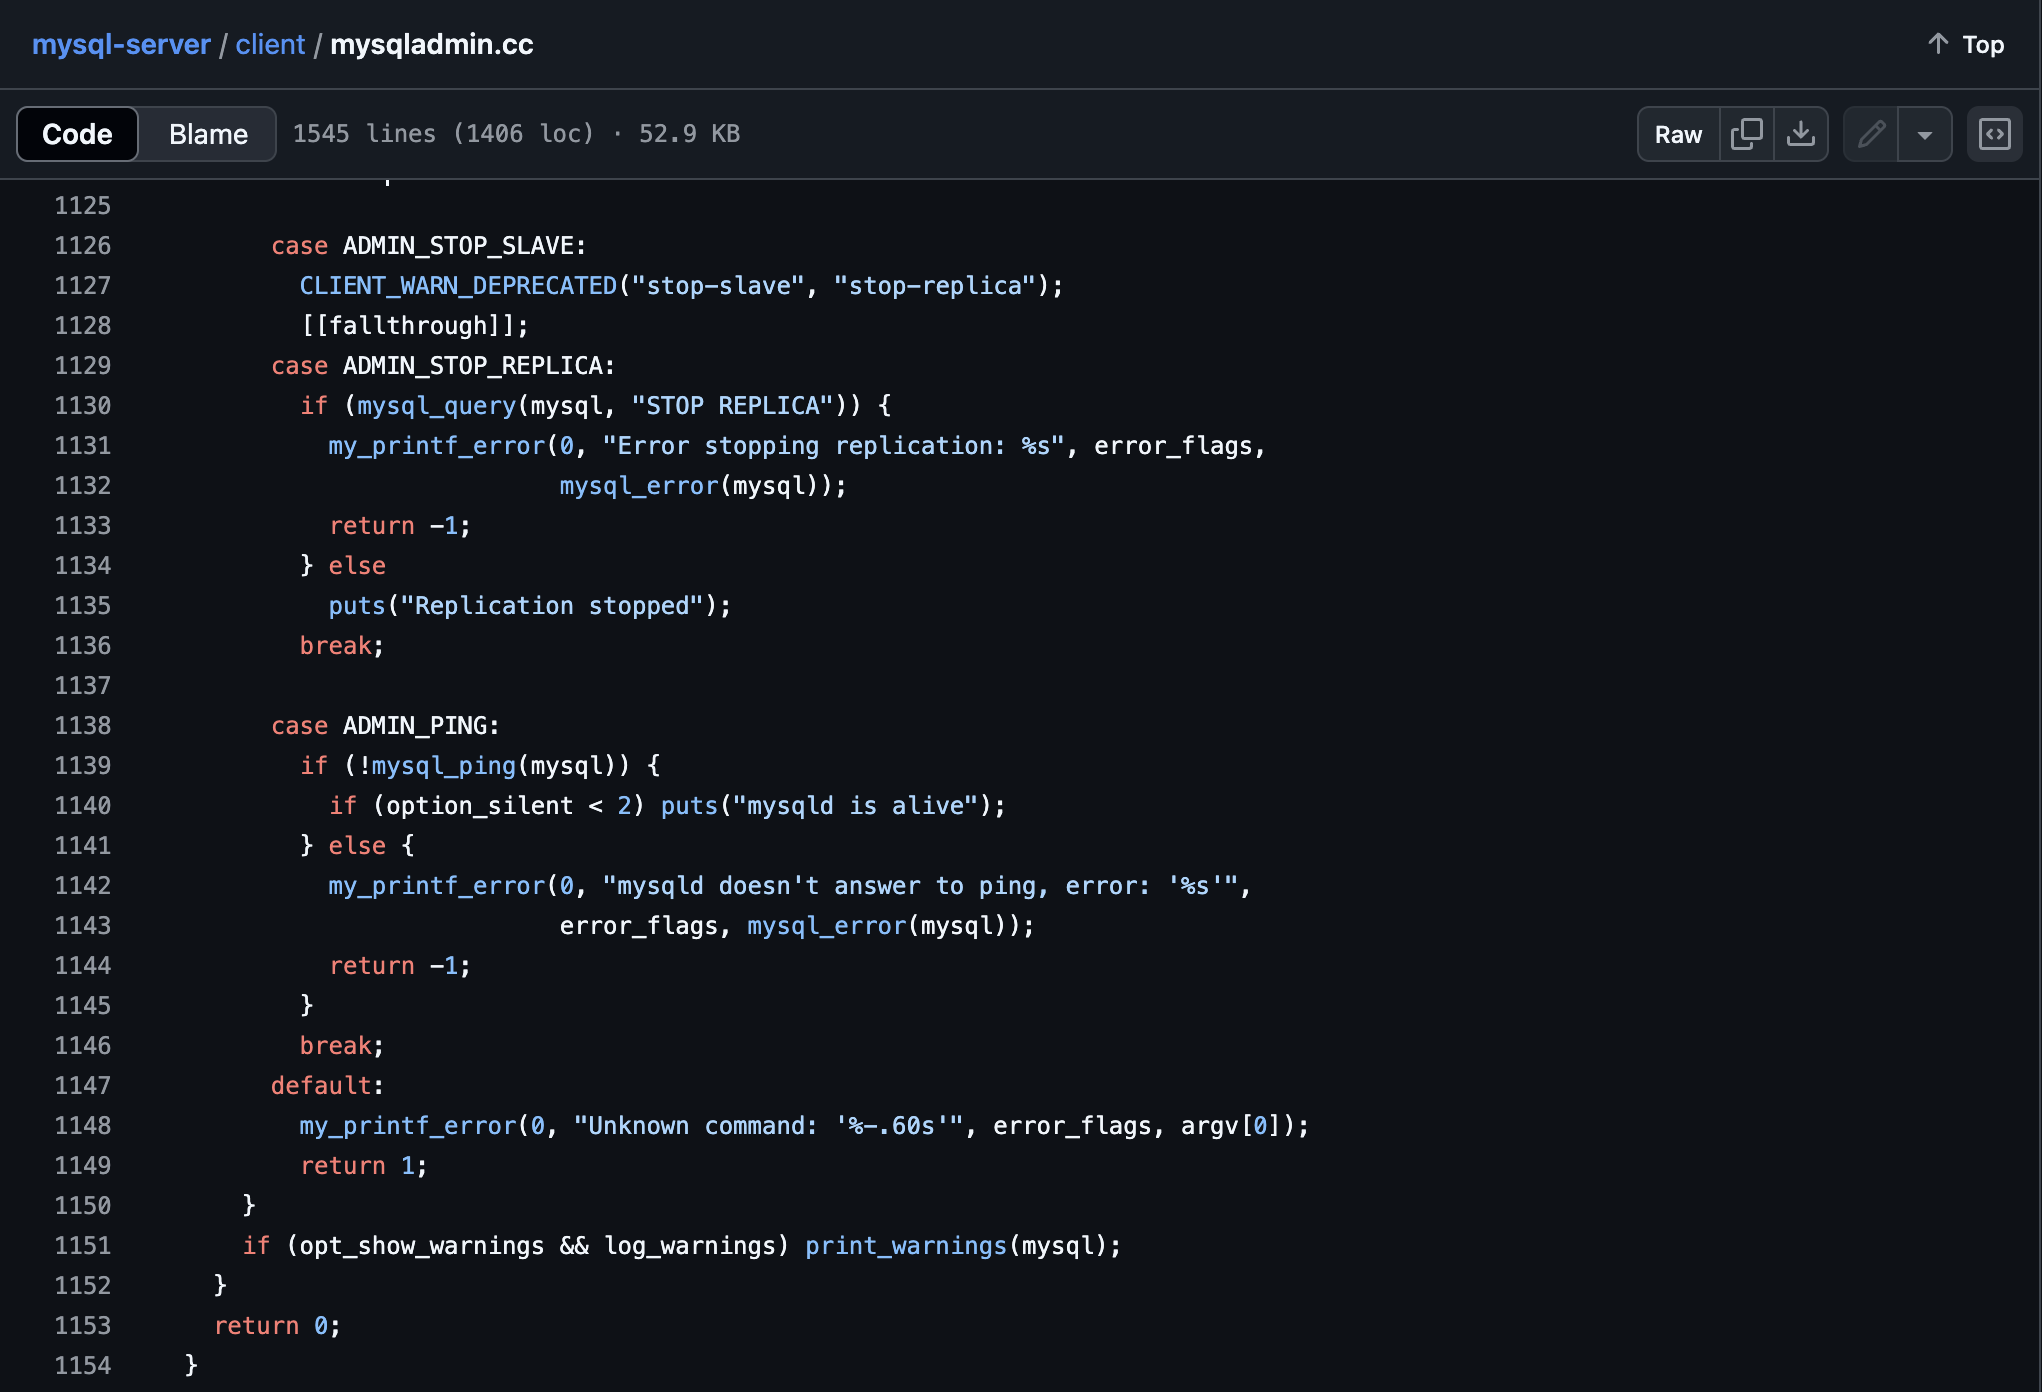Click mysql_query symbol on line 1130
This screenshot has height=1392, width=2042.
click(x=436, y=406)
